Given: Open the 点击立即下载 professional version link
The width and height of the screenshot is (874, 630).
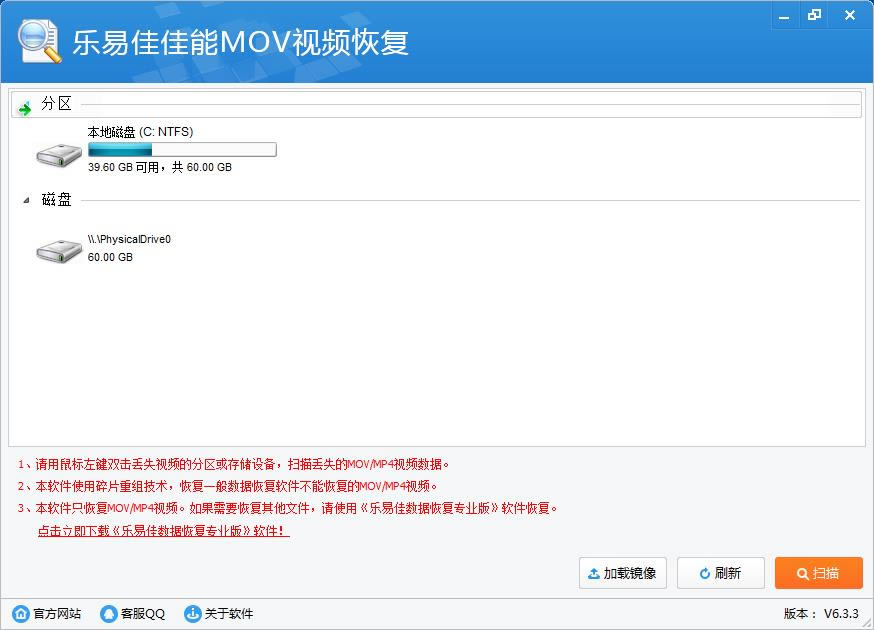Looking at the screenshot, I should pos(164,530).
